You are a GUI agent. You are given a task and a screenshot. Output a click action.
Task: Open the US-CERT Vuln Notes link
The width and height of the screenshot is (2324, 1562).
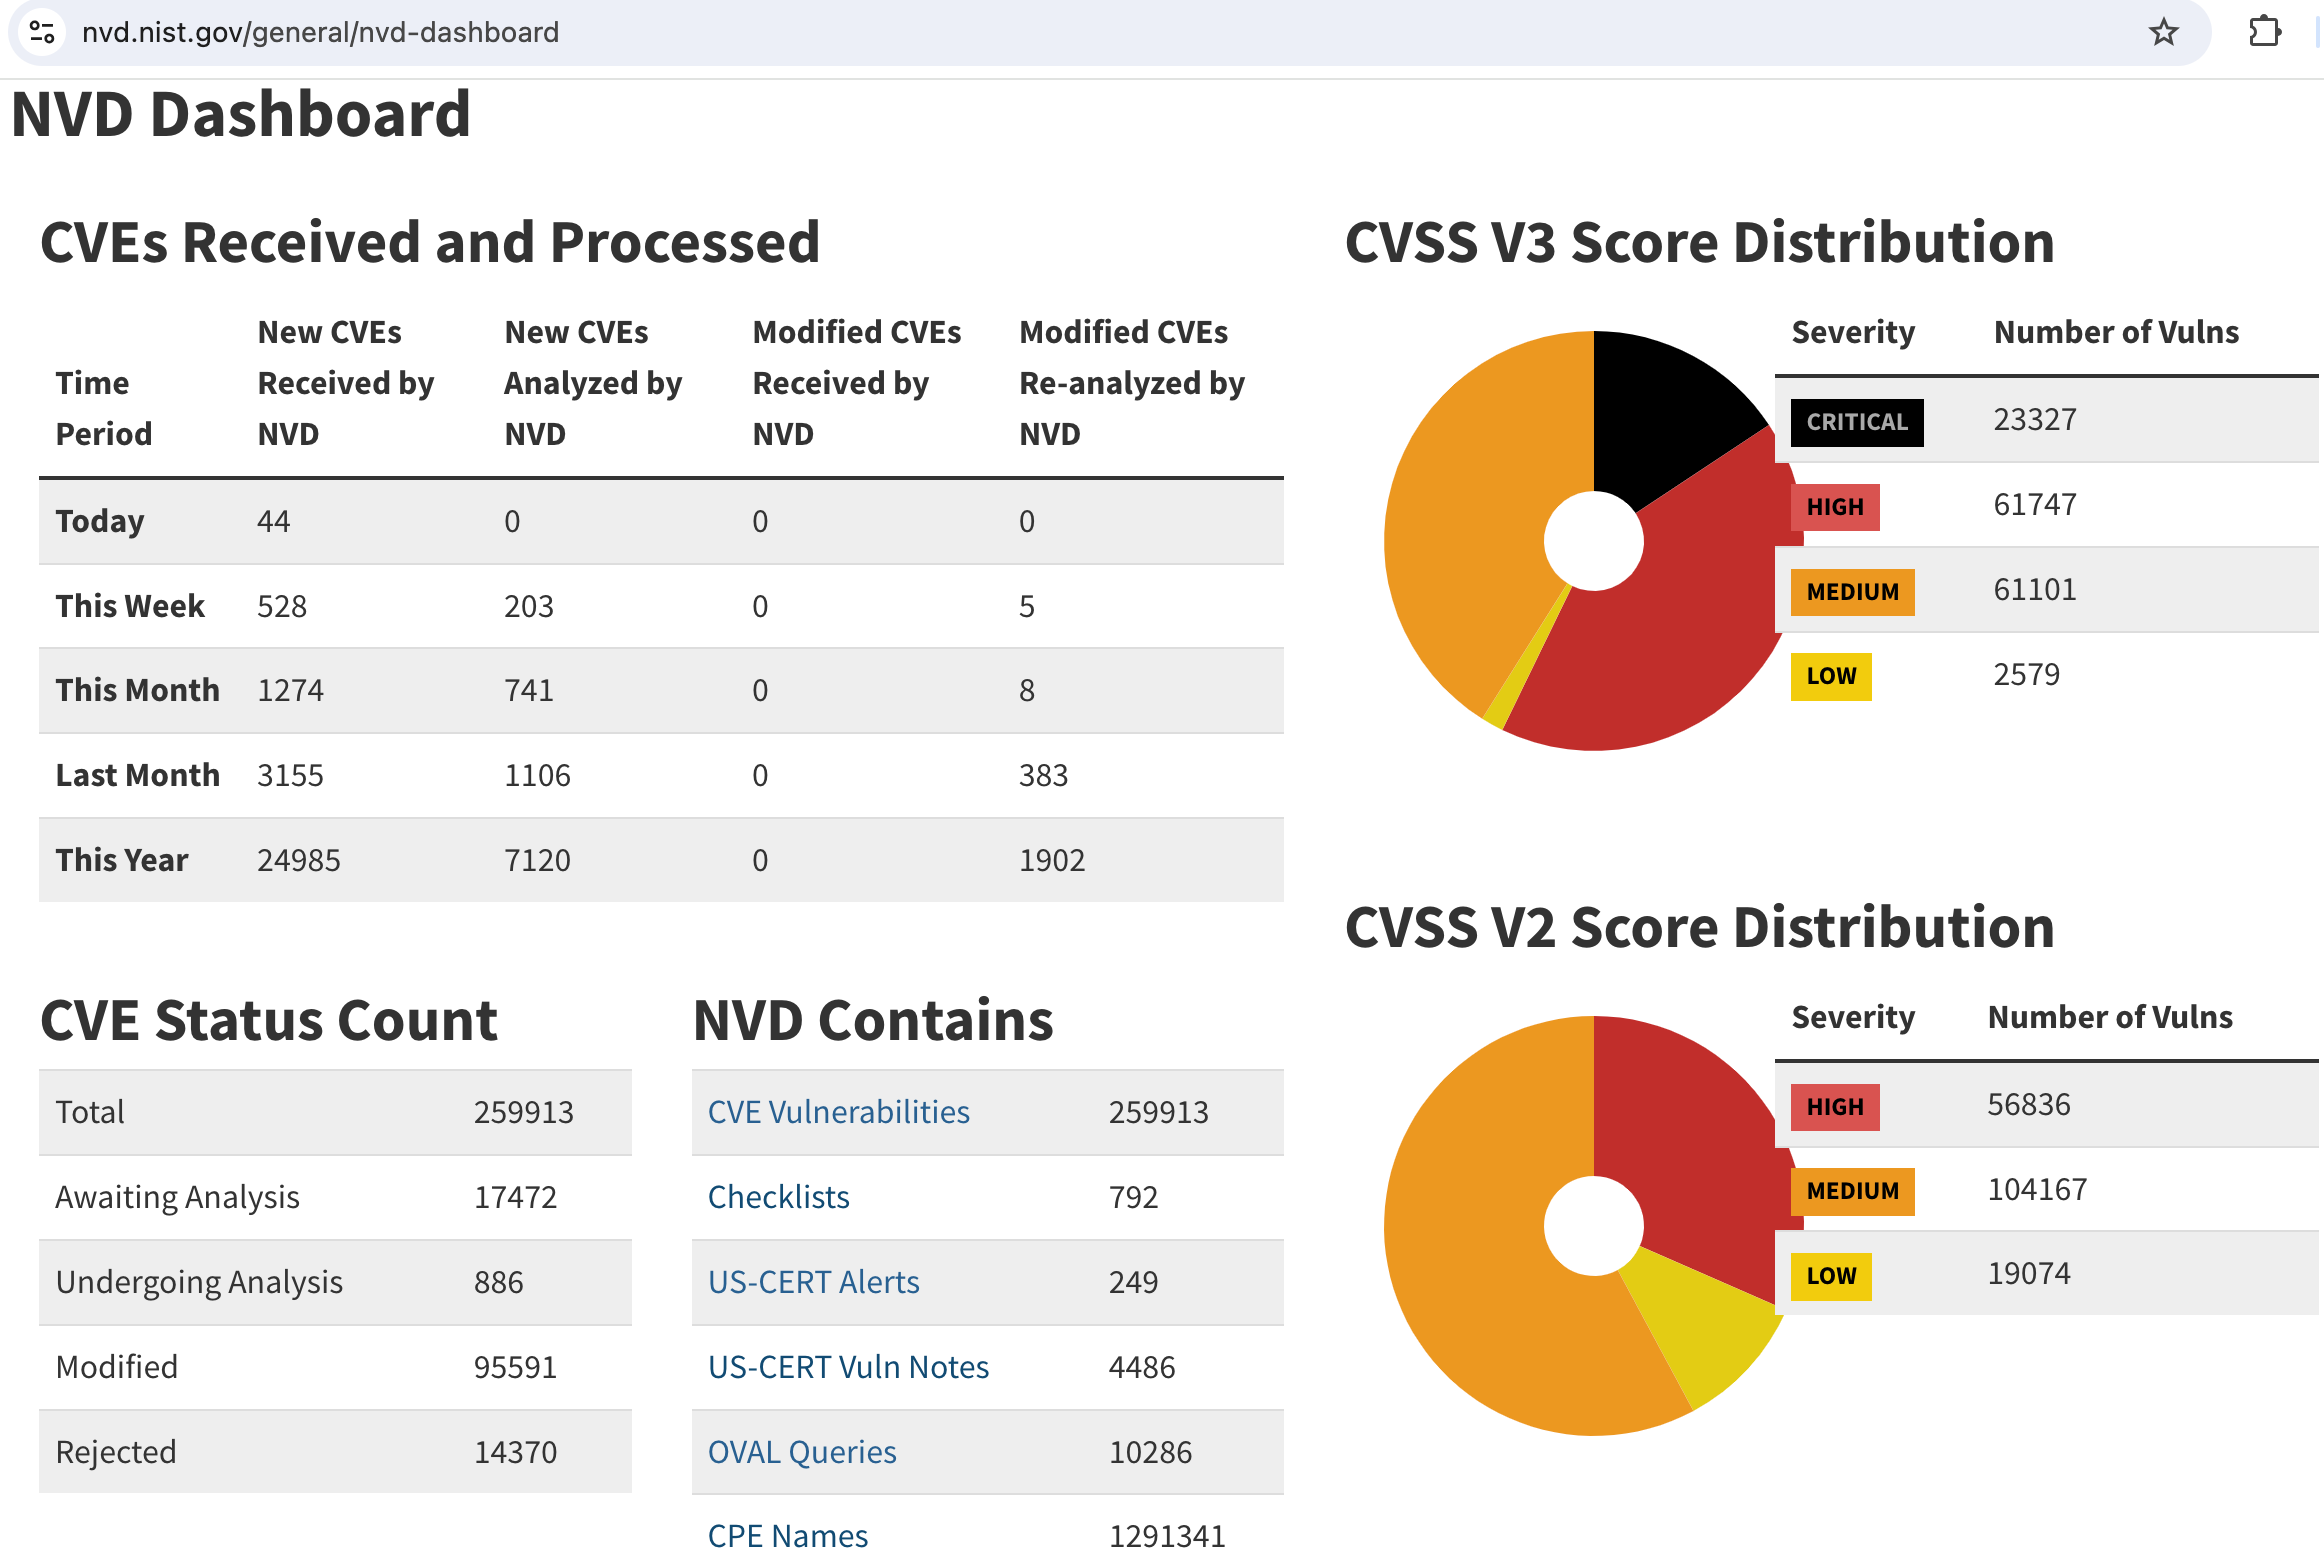click(848, 1367)
